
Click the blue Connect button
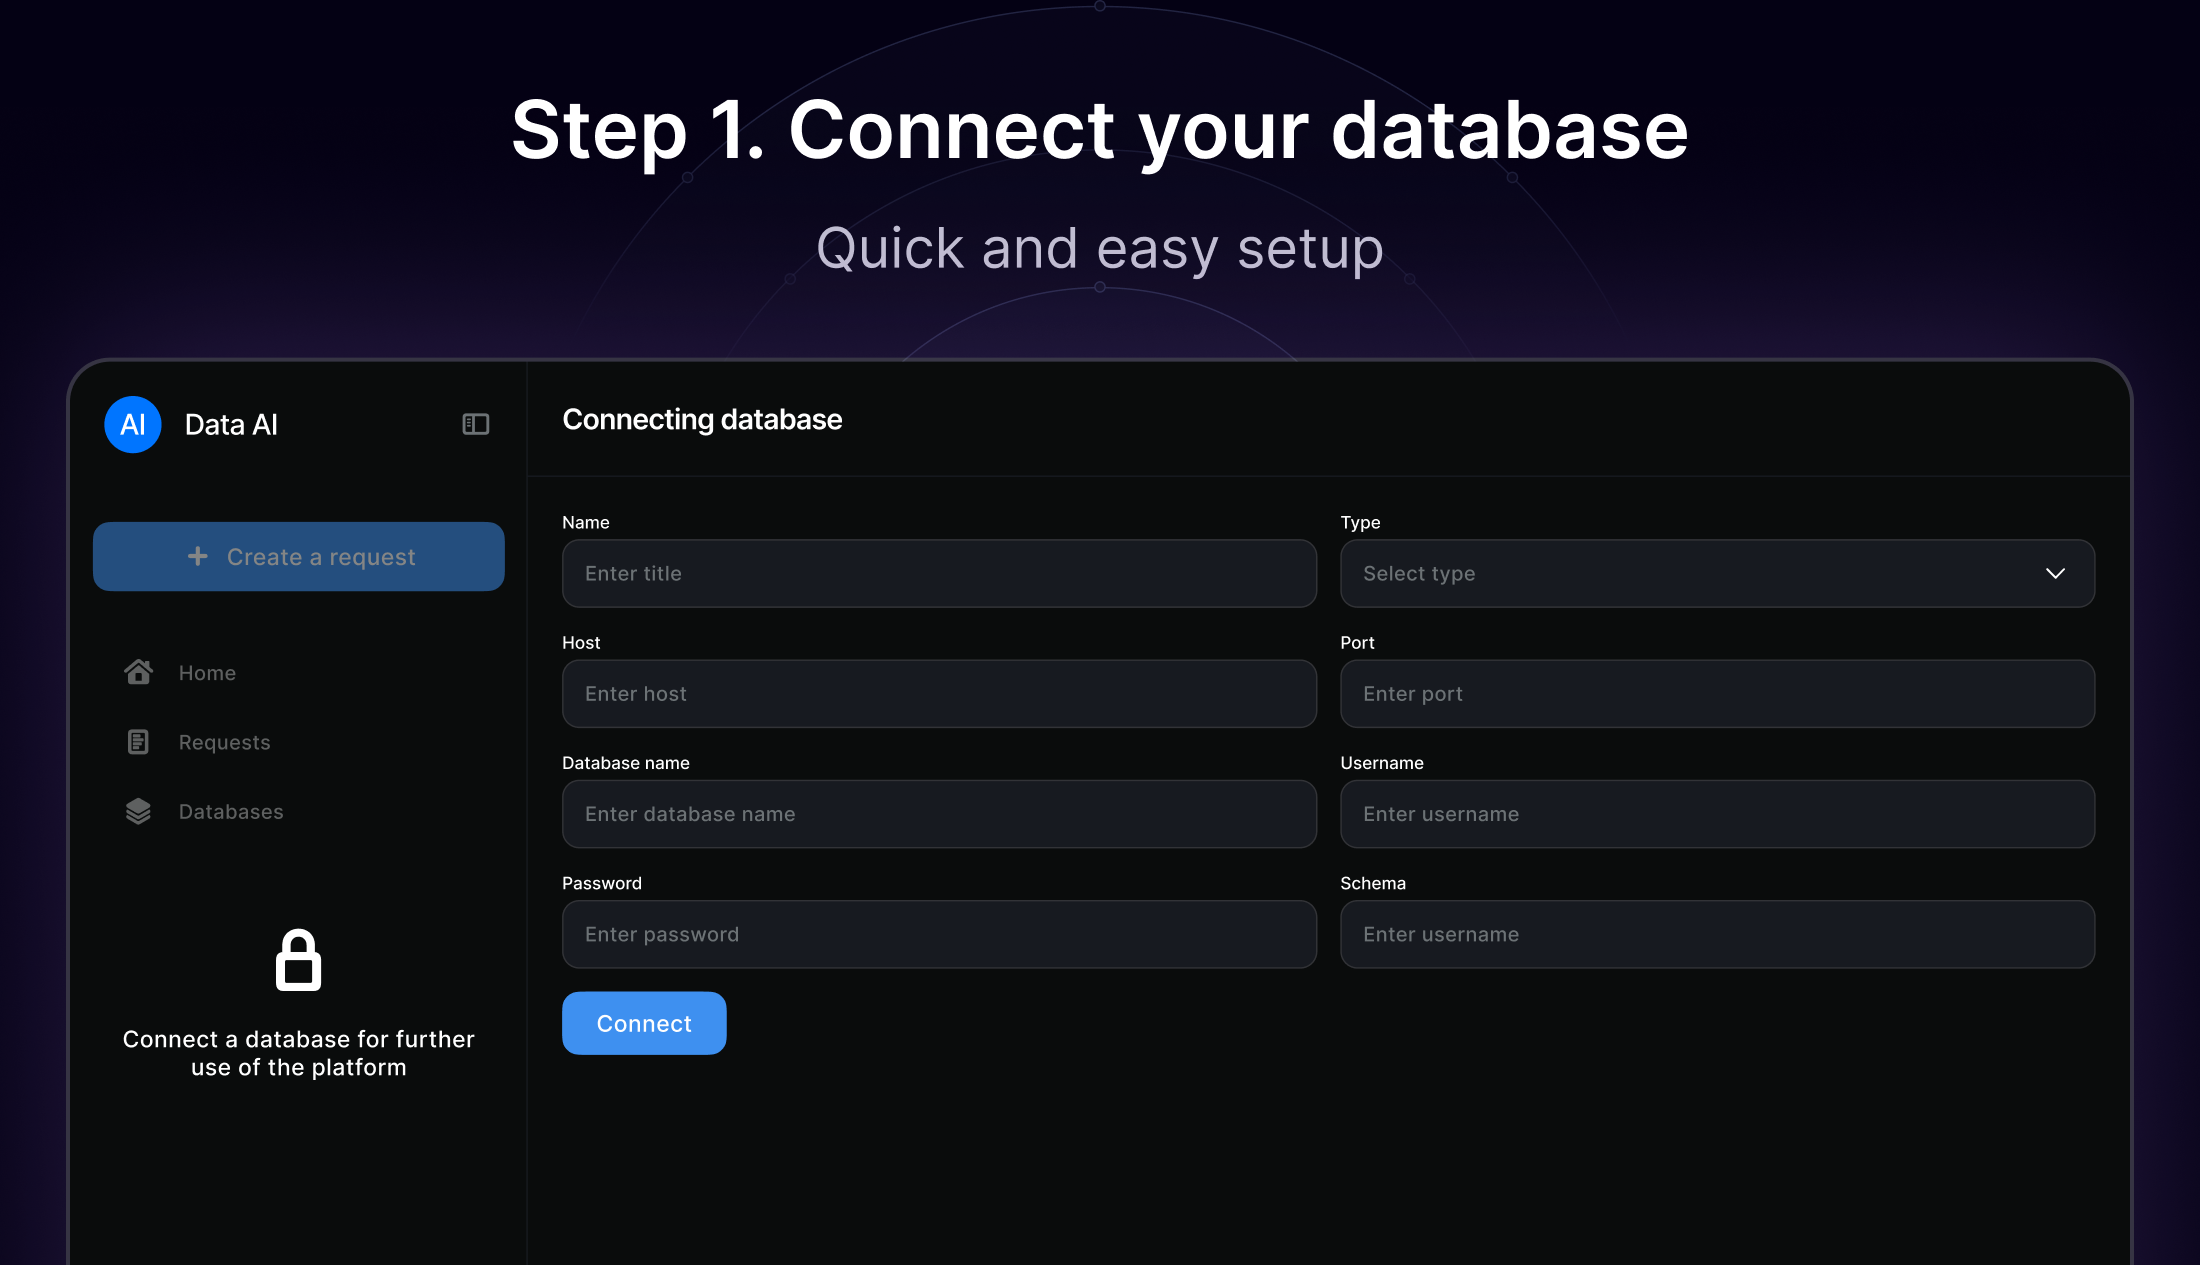(644, 1023)
